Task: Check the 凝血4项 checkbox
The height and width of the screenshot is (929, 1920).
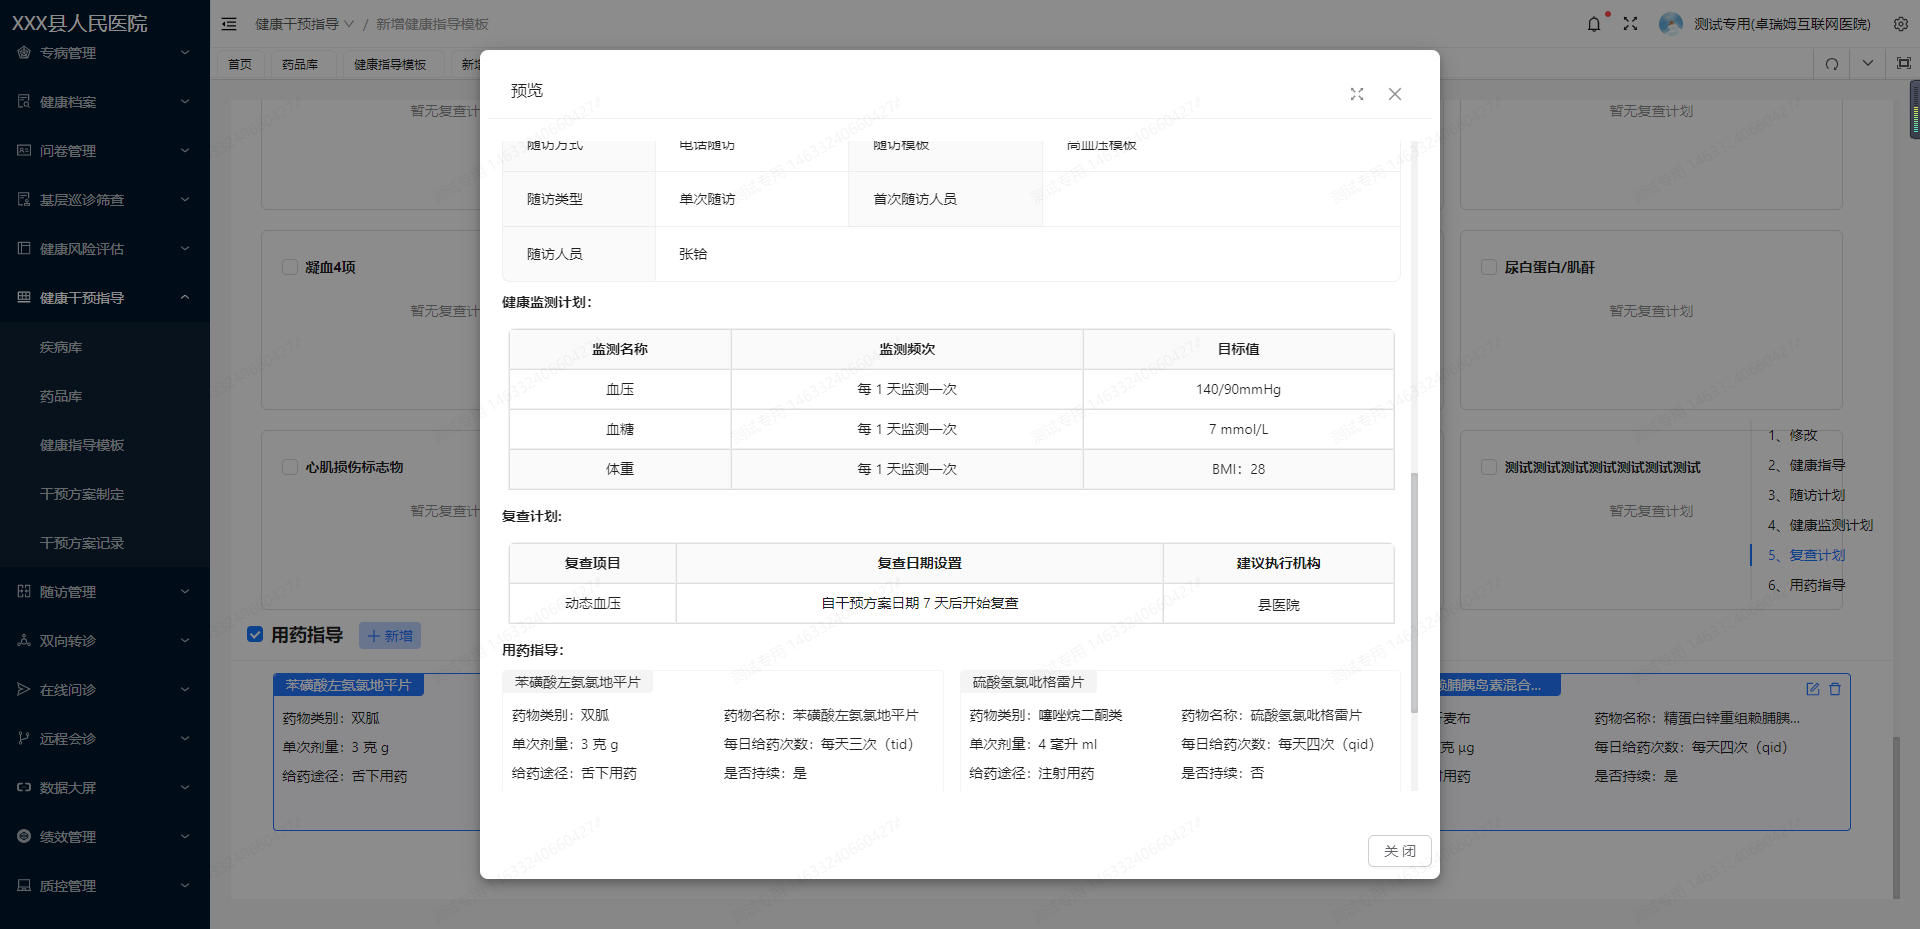Action: 290,267
